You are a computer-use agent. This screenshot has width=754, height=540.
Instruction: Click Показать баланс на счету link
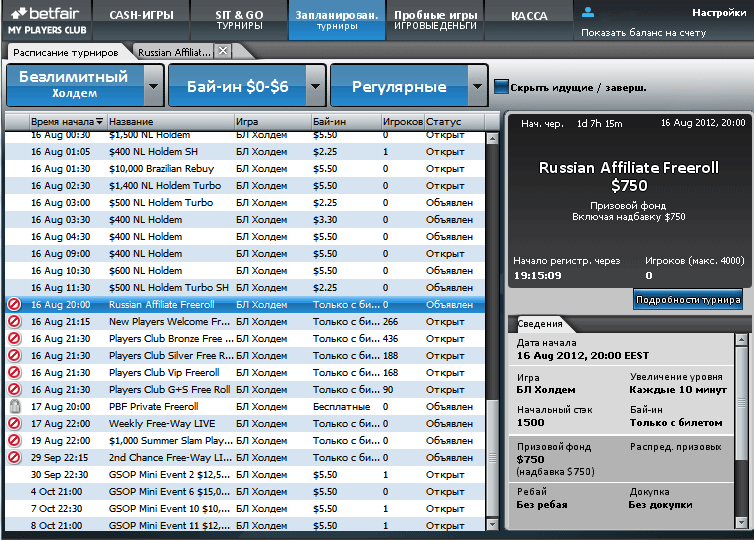pyautogui.click(x=643, y=33)
